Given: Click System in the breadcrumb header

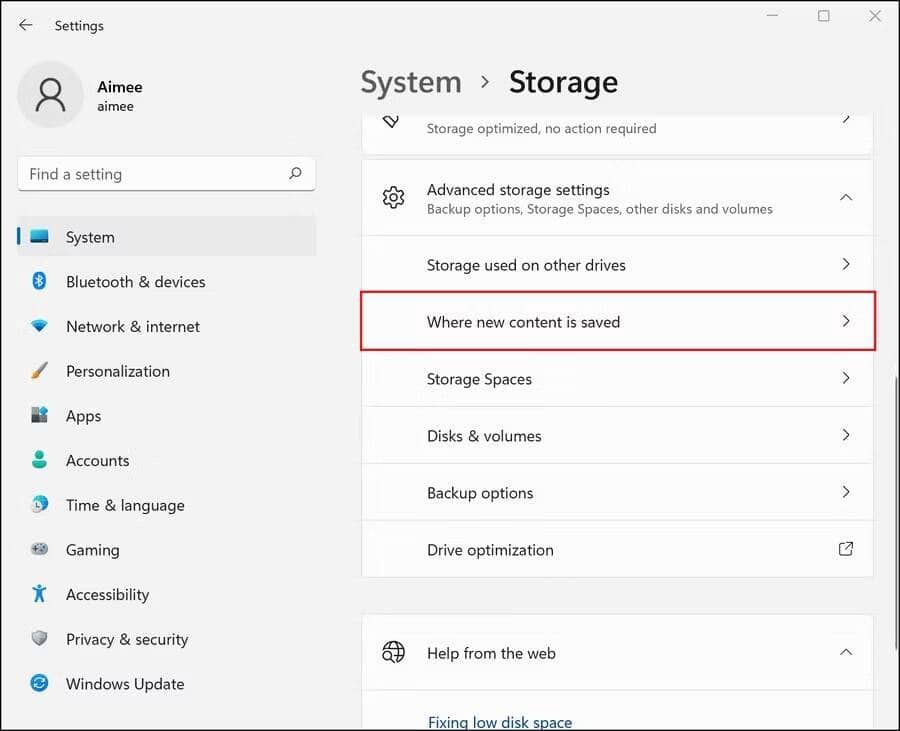Looking at the screenshot, I should [410, 82].
